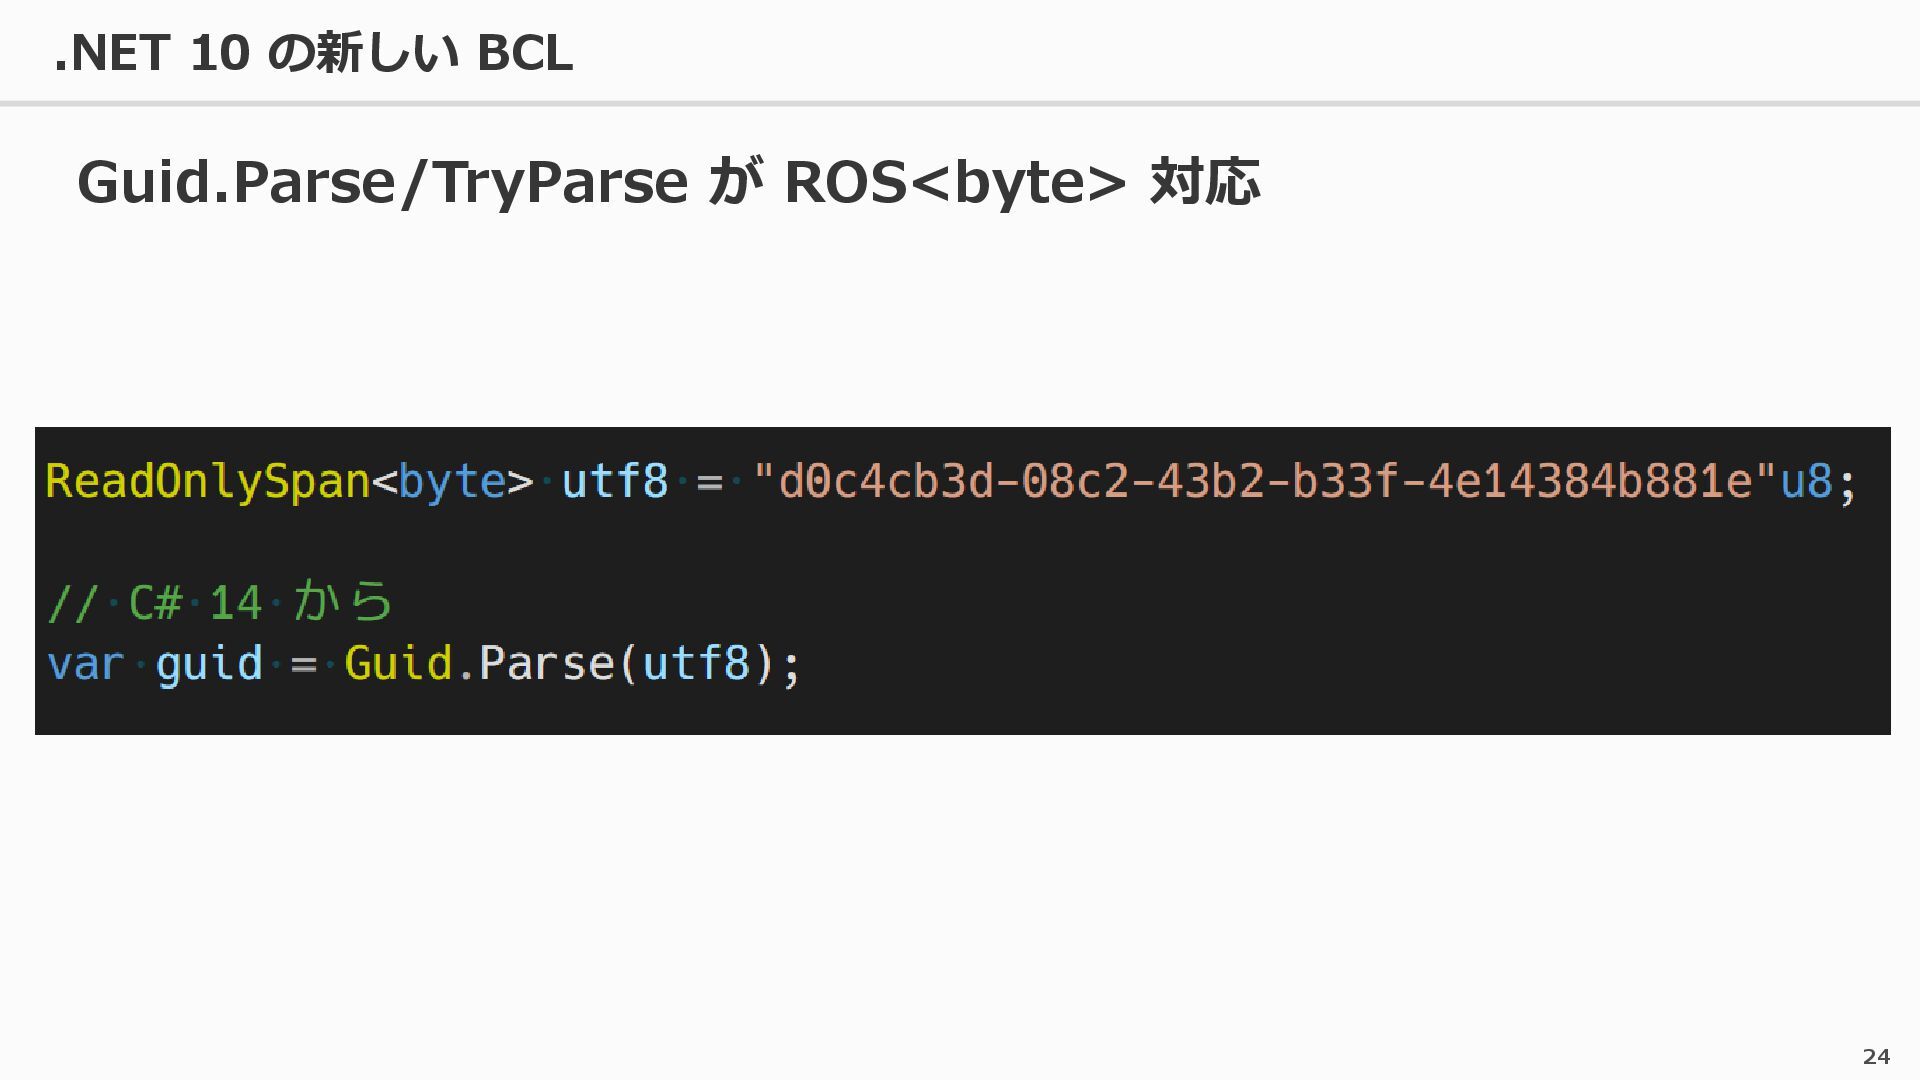This screenshot has width=1920, height=1080.
Task: Click the ReadOnlySpan type name in code
Action: (x=208, y=482)
